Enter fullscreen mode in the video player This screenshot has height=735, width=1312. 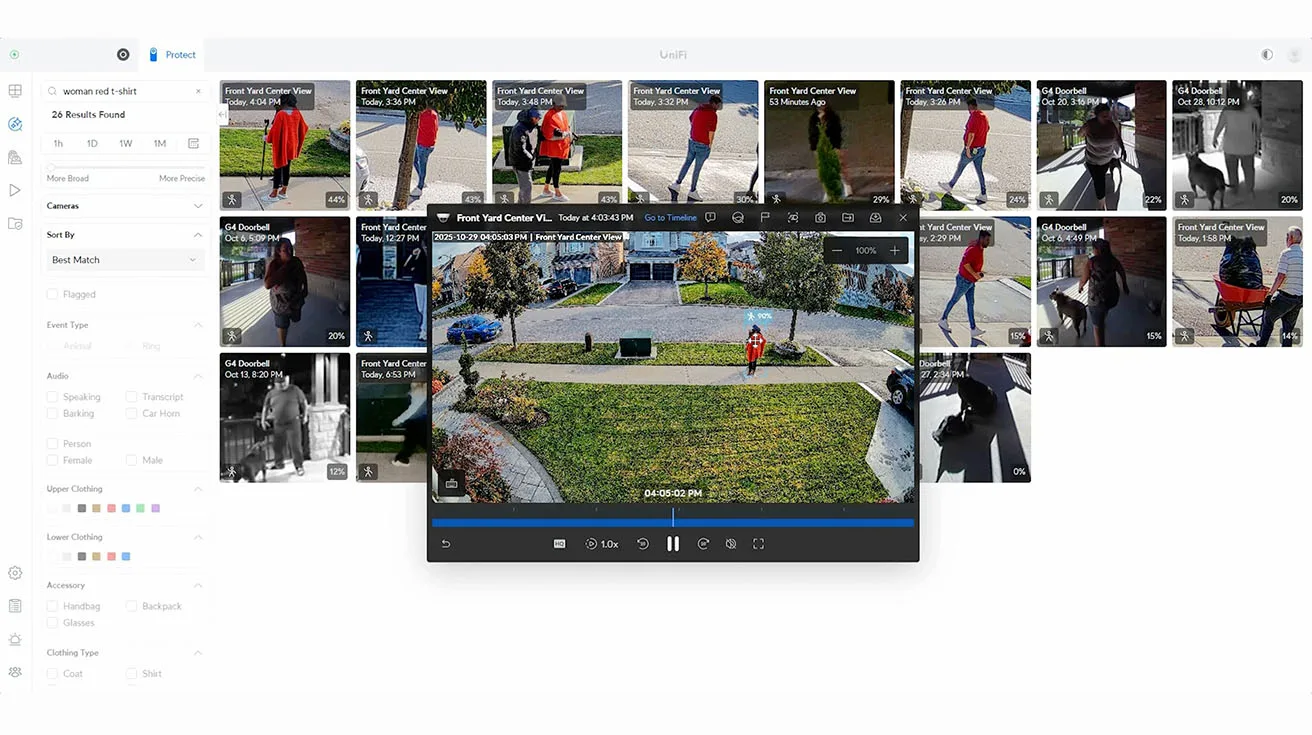[758, 544]
